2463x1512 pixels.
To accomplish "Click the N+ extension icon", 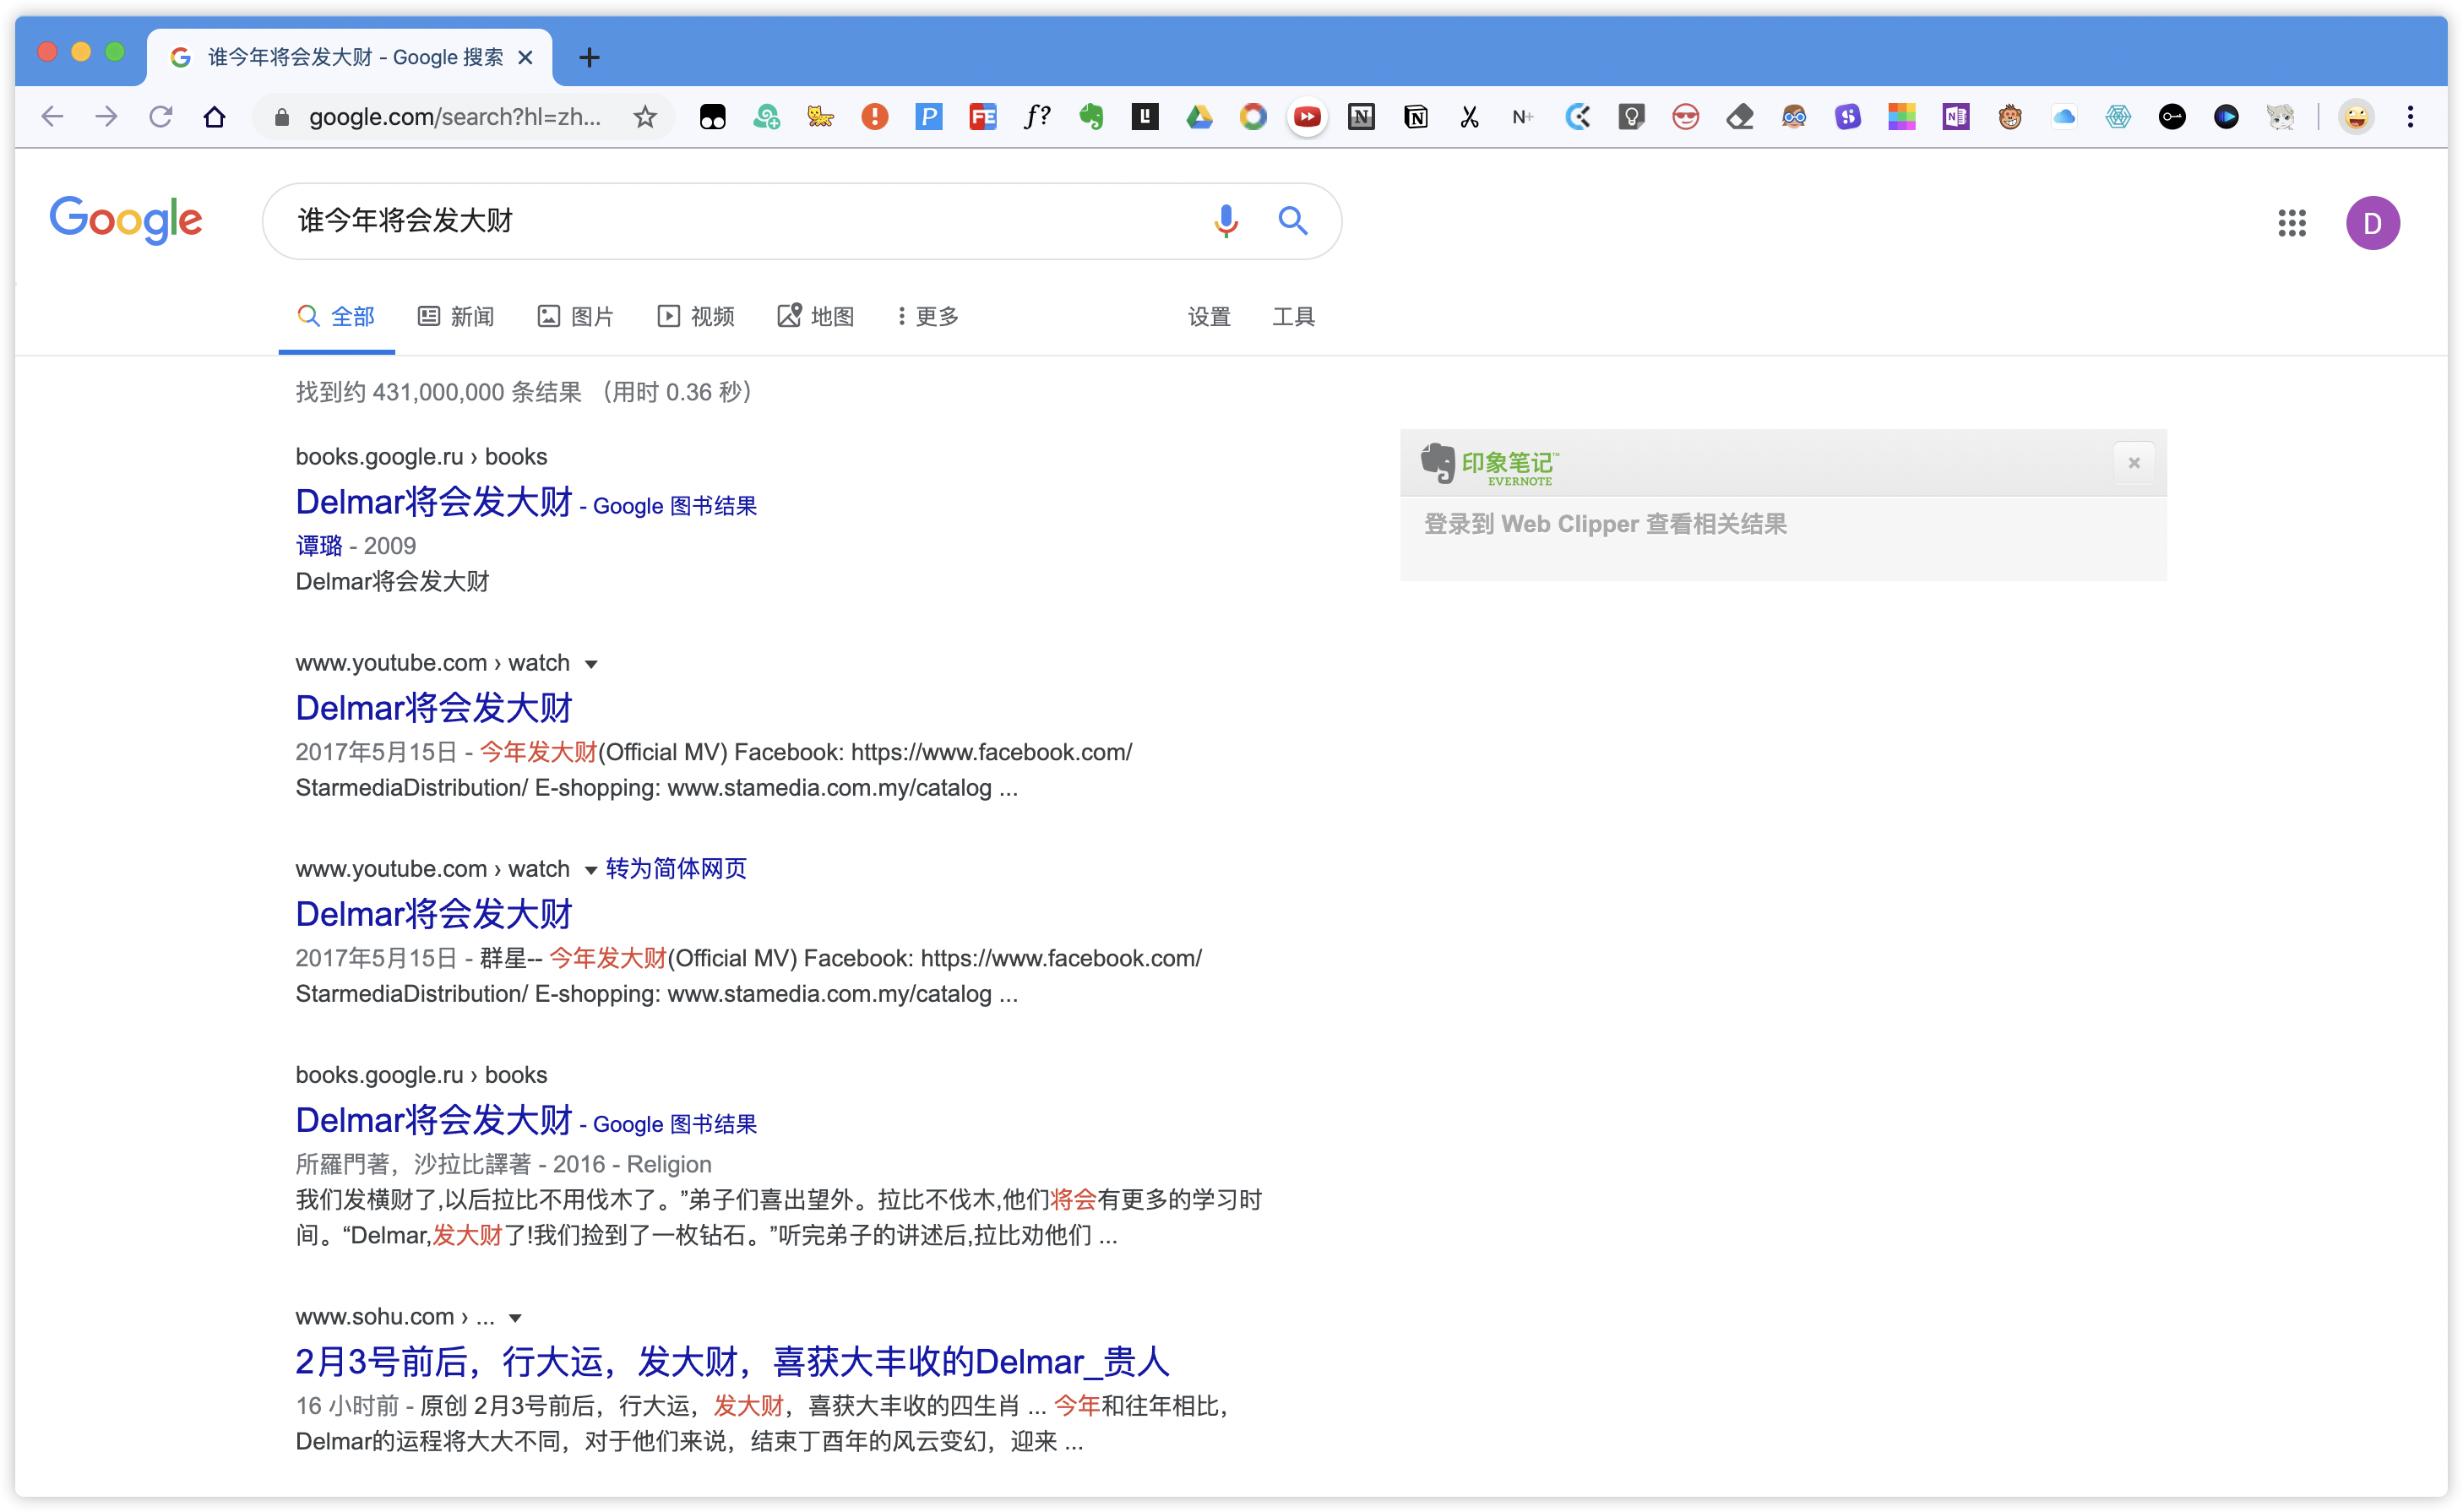I will (1523, 117).
